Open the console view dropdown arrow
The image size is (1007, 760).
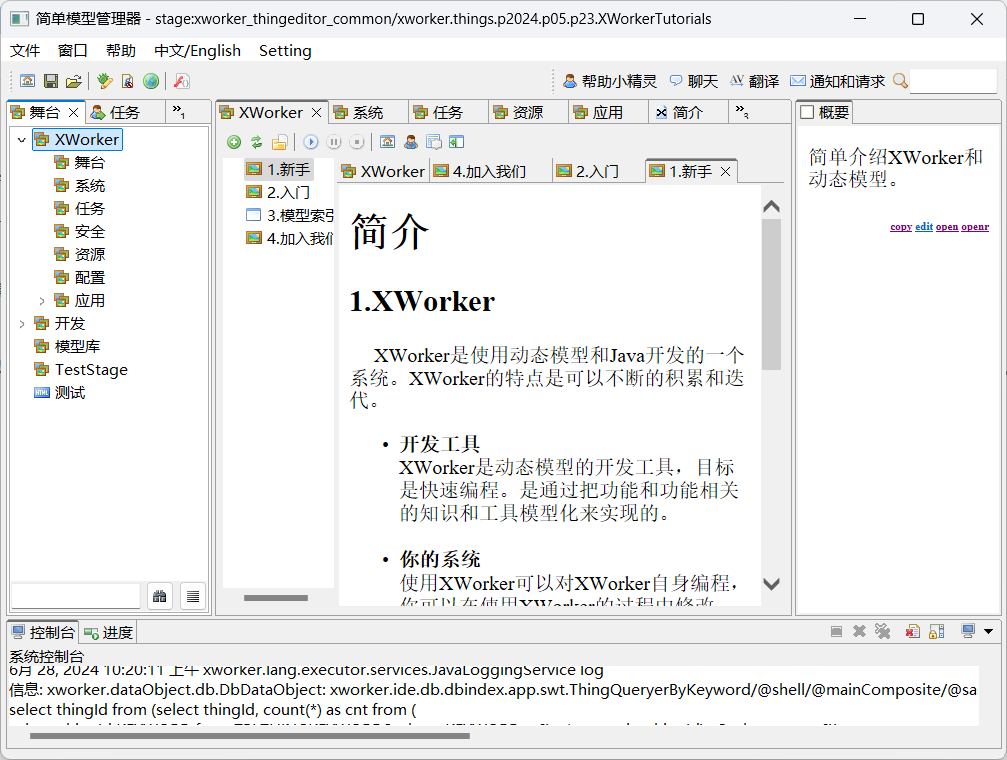click(988, 632)
